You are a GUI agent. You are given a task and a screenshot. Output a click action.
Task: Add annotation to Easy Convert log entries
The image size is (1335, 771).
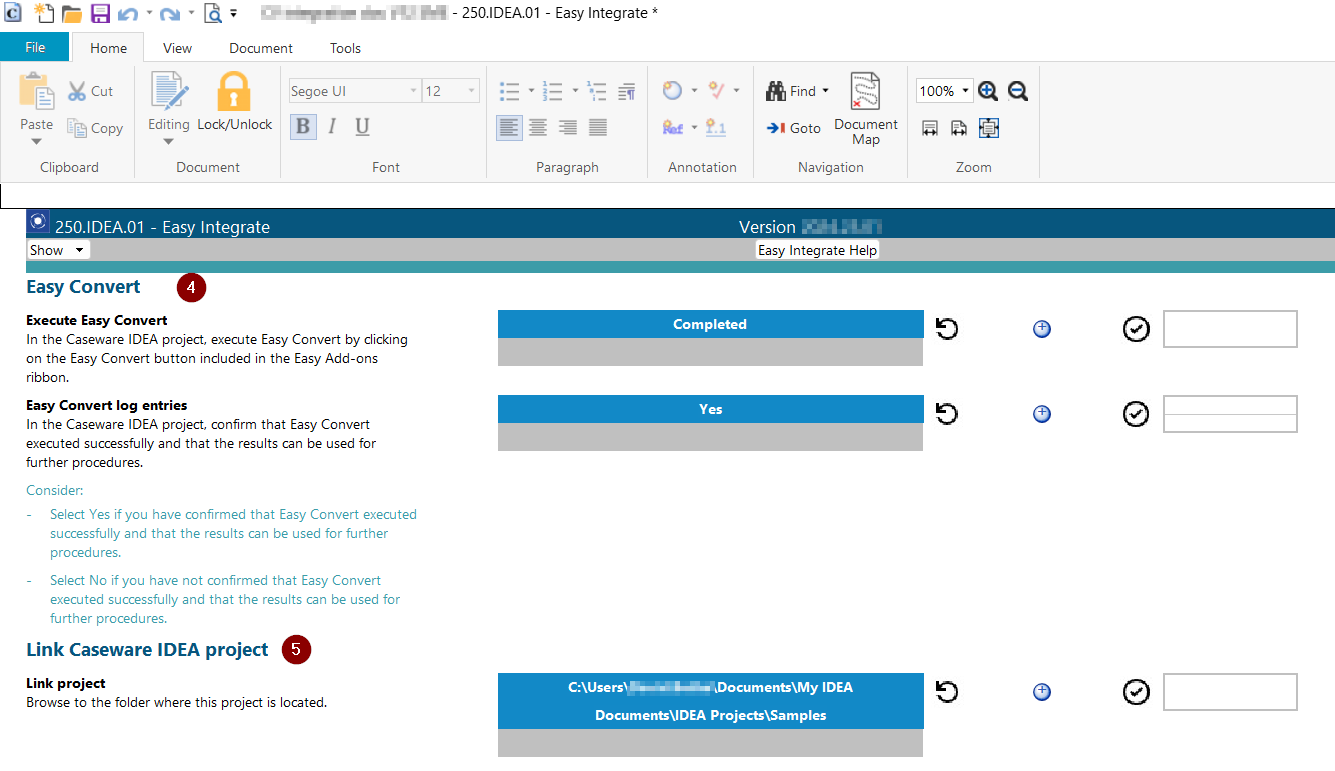(x=1041, y=414)
